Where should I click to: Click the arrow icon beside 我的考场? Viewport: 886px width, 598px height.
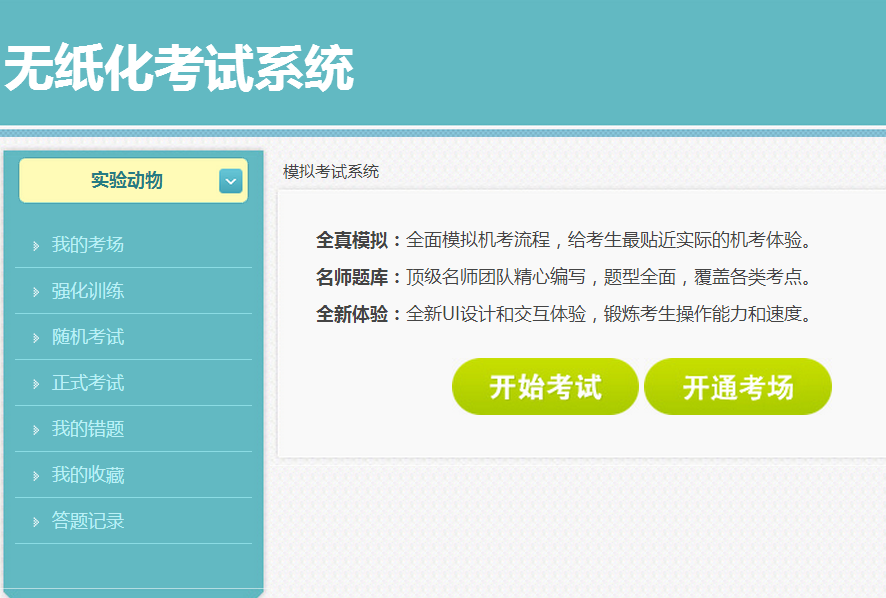click(x=36, y=246)
